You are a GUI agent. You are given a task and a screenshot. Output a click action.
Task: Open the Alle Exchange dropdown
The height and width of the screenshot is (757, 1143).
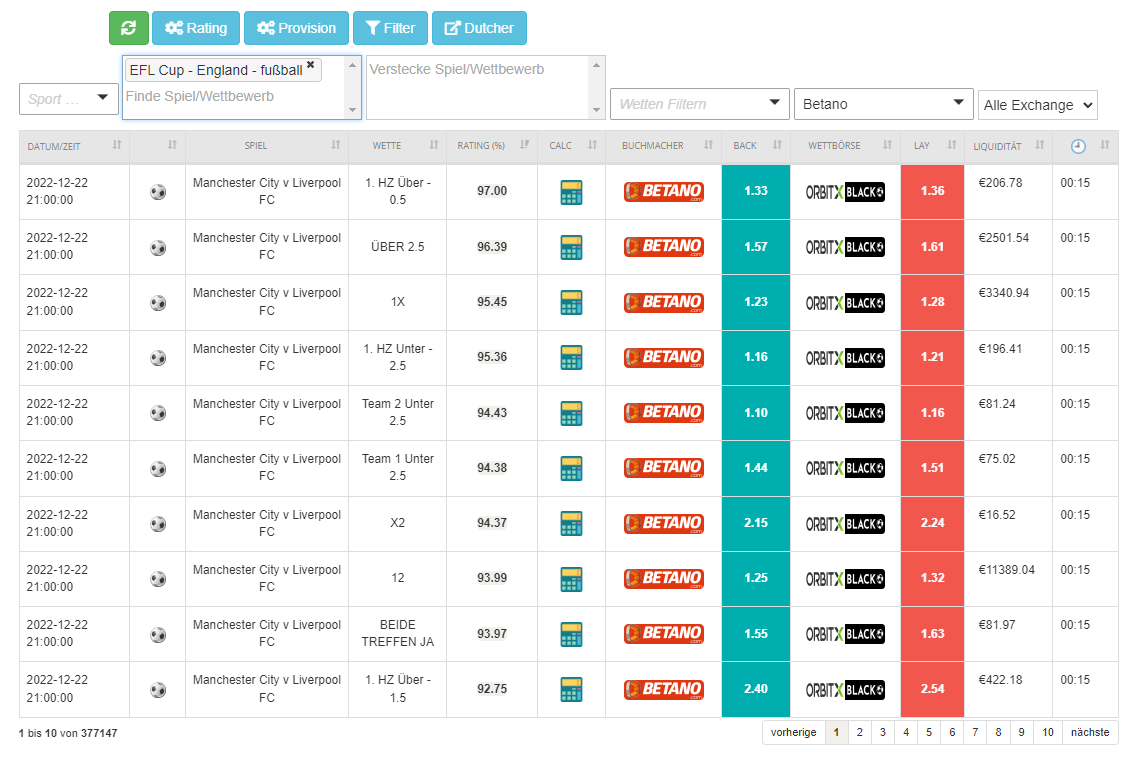(x=1037, y=105)
